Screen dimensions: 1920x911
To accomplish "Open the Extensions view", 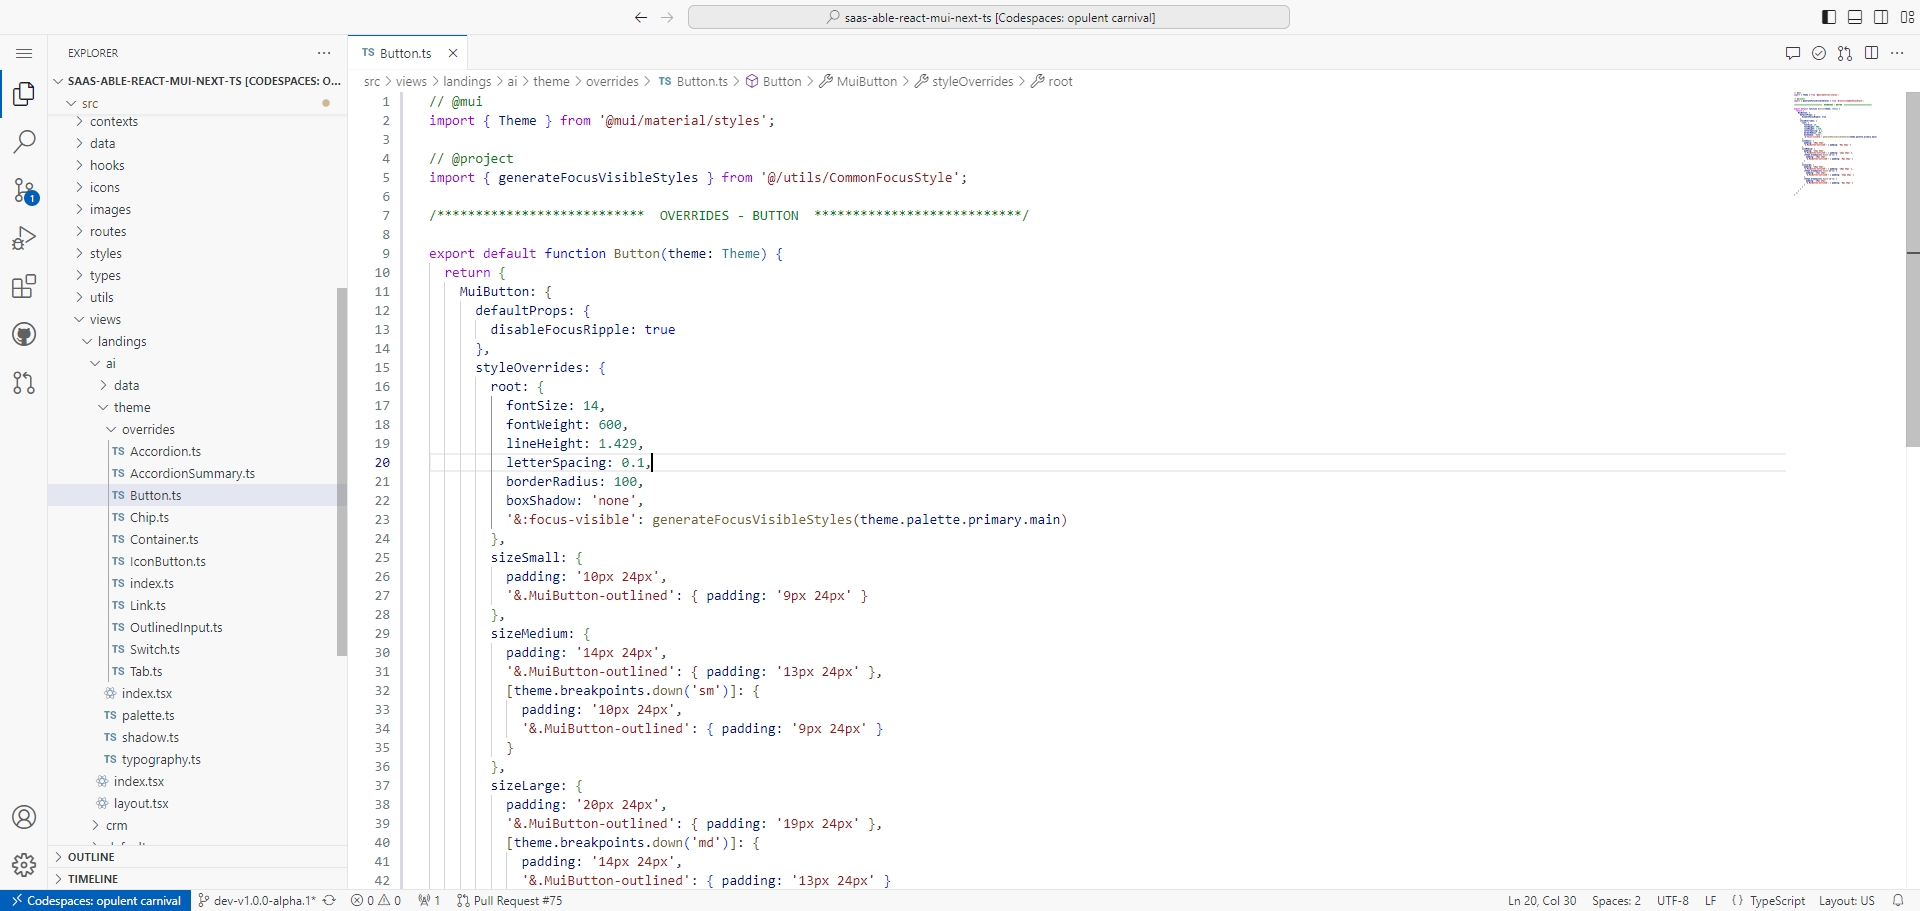I will click(24, 287).
